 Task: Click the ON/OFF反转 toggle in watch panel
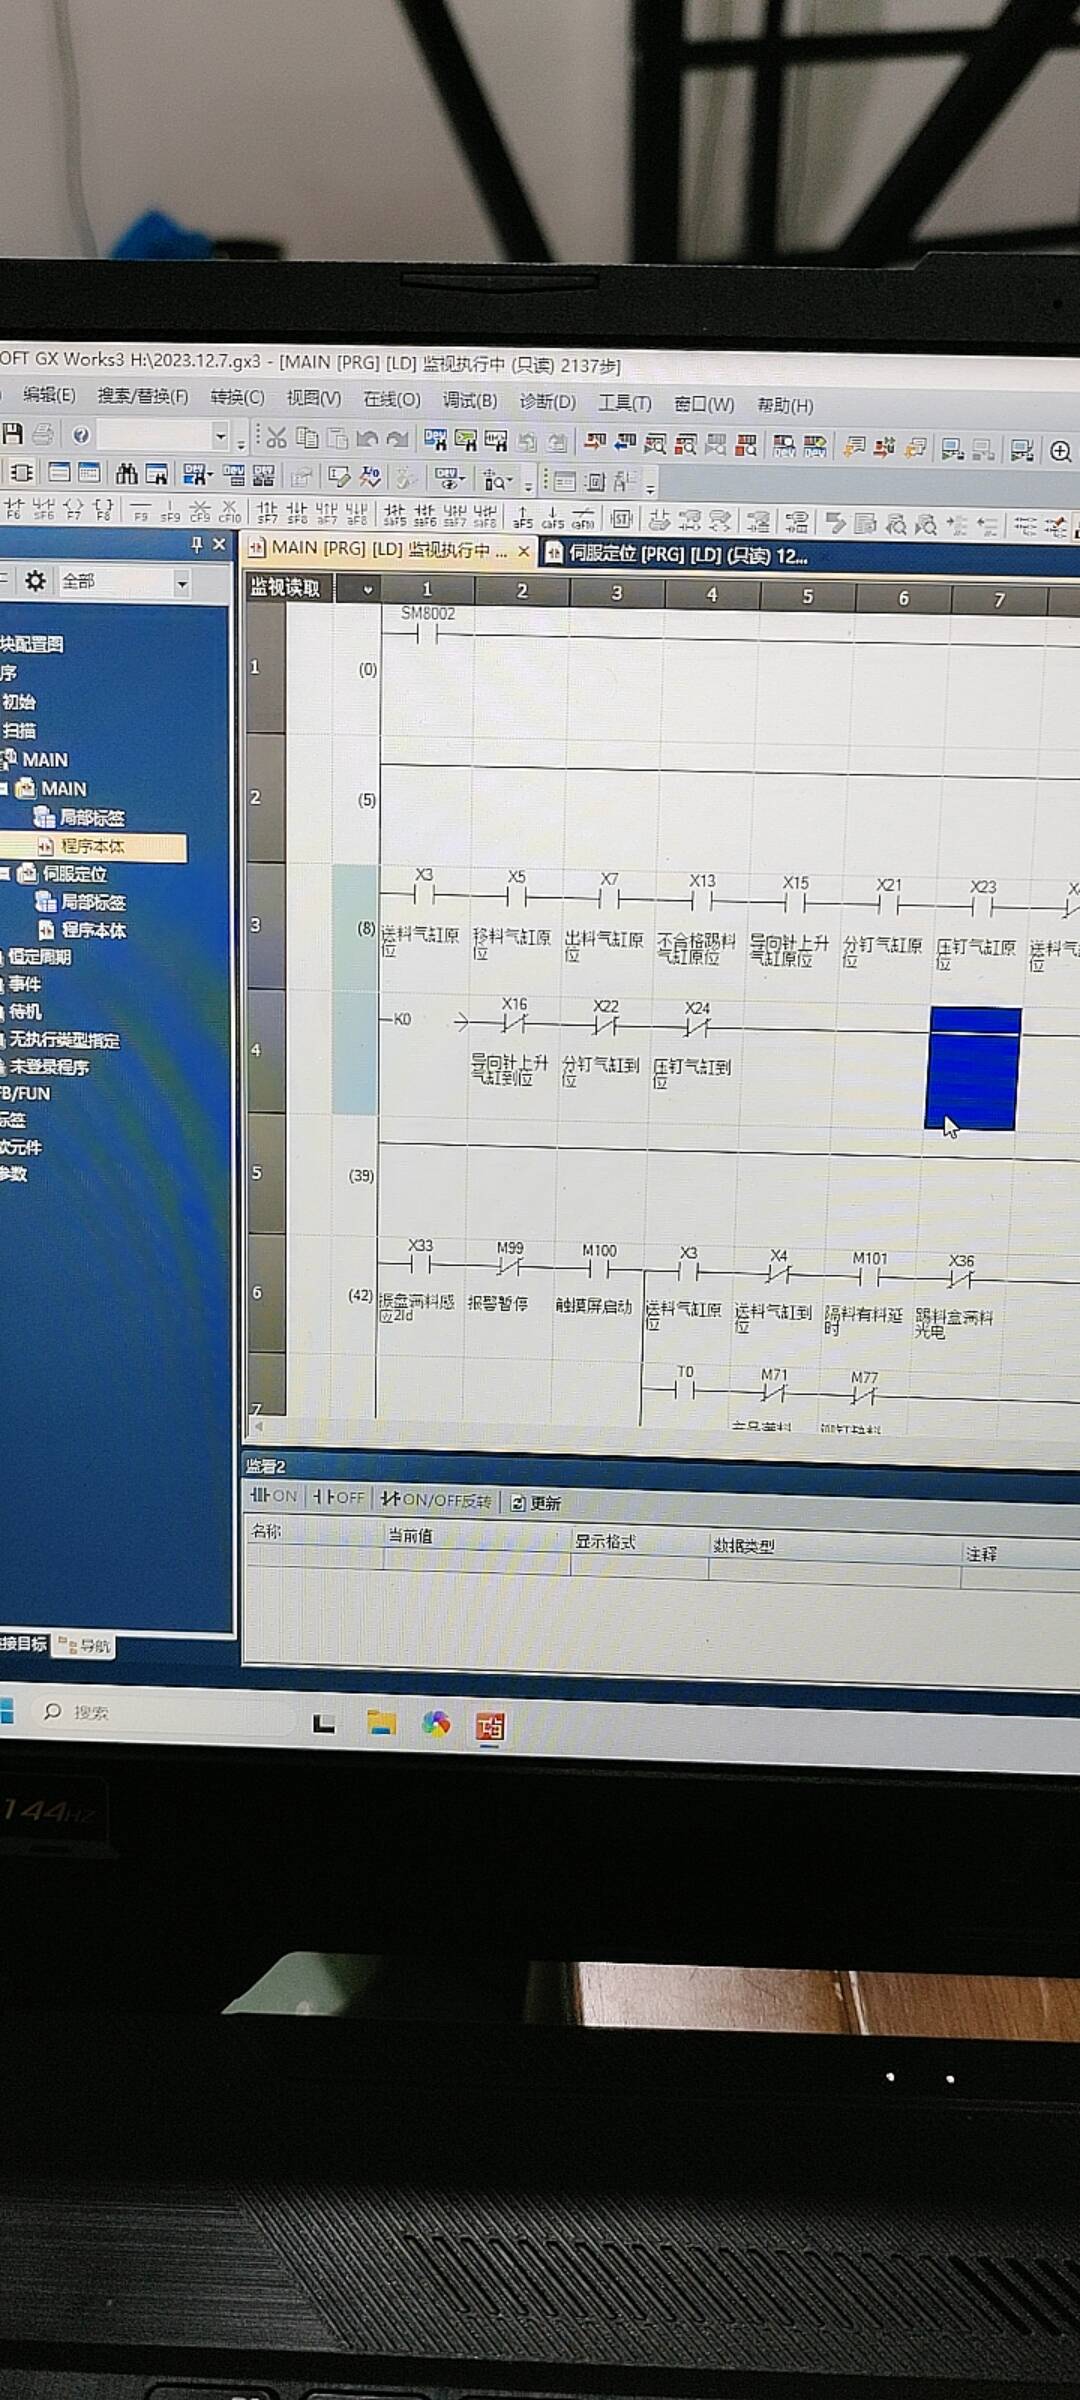tap(436, 1499)
